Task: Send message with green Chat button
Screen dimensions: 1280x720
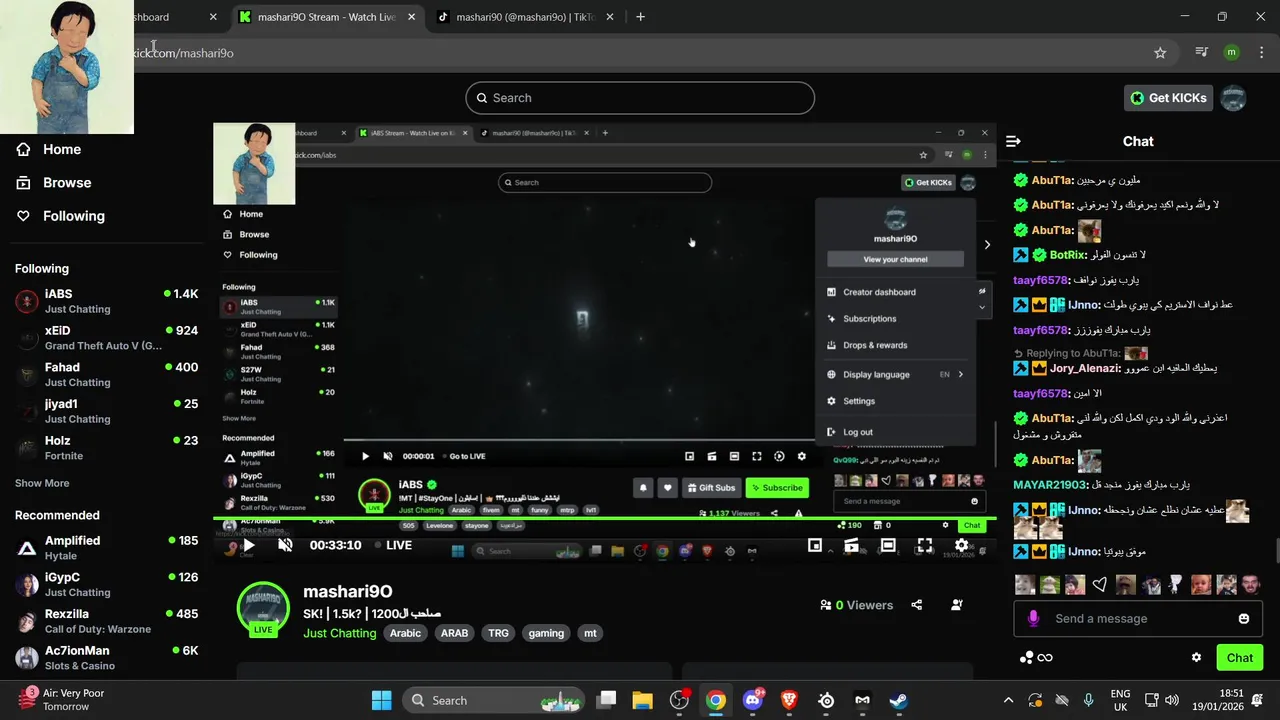Action: tap(1240, 658)
